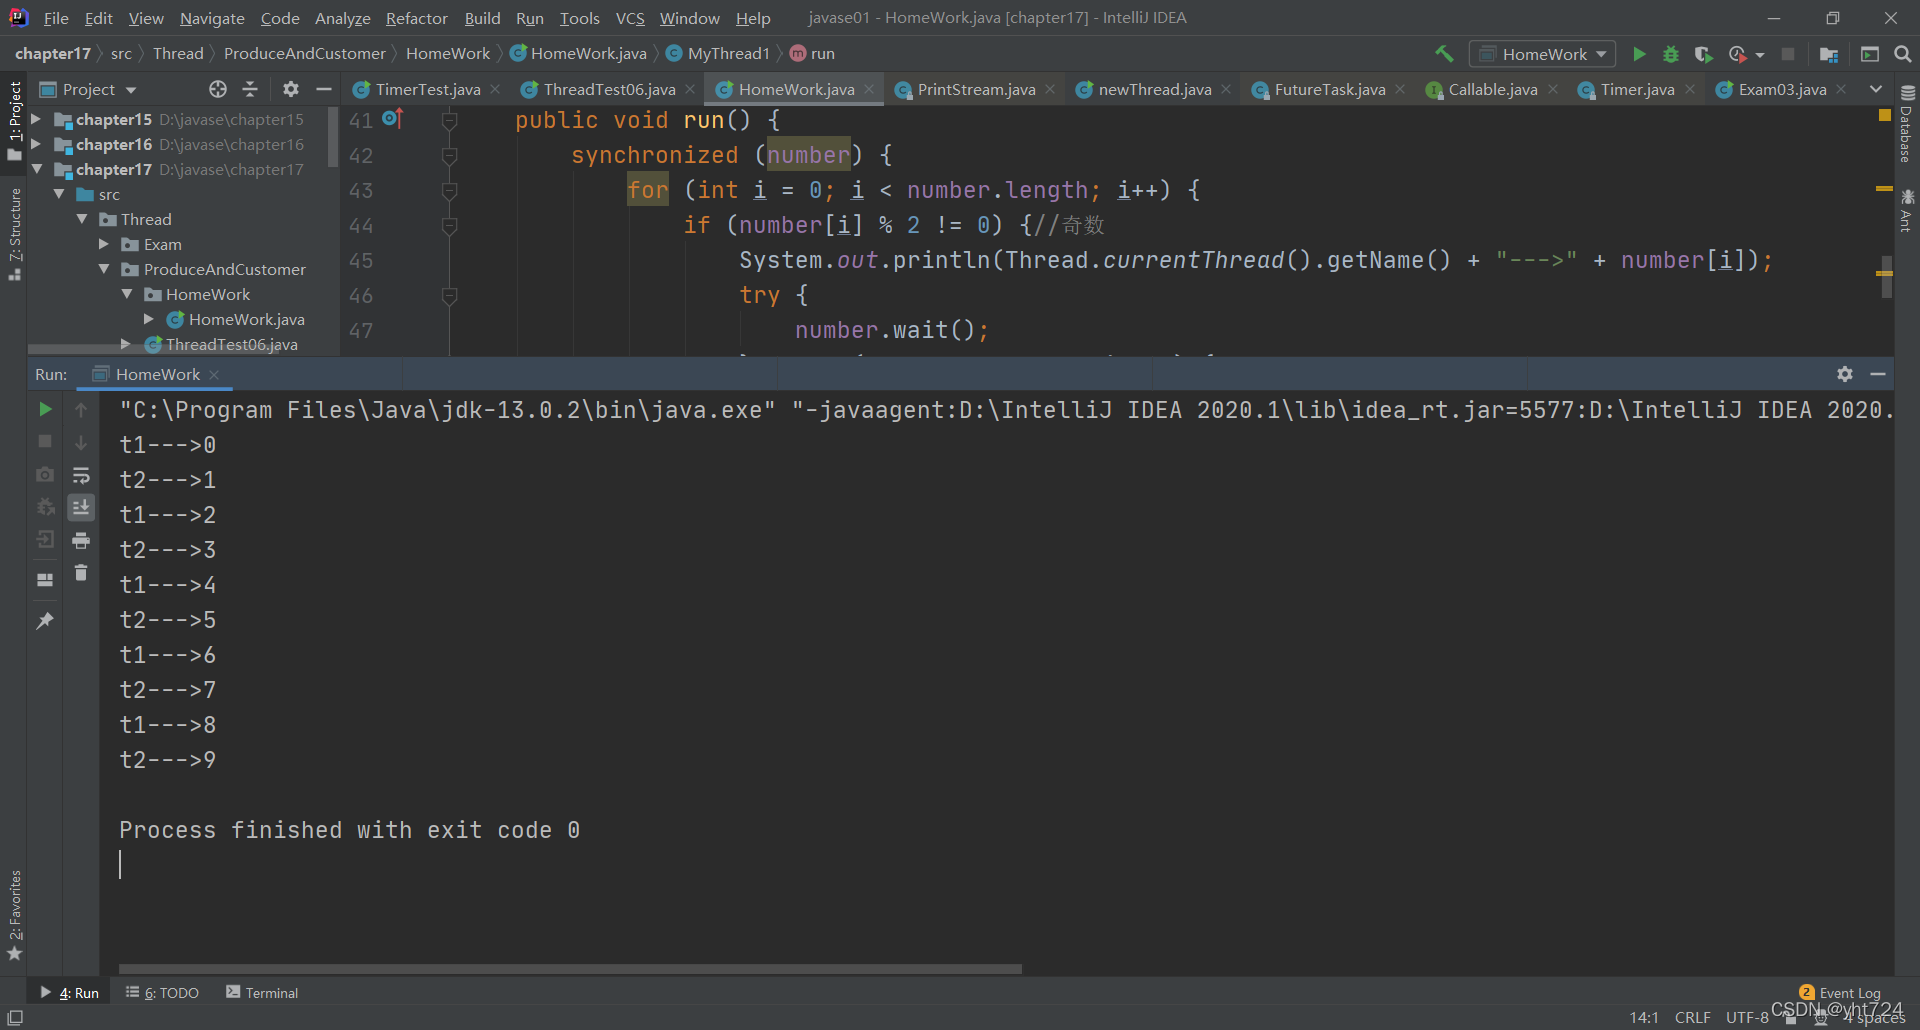Click Down the stack trace arrow
1920x1030 pixels.
coord(81,441)
